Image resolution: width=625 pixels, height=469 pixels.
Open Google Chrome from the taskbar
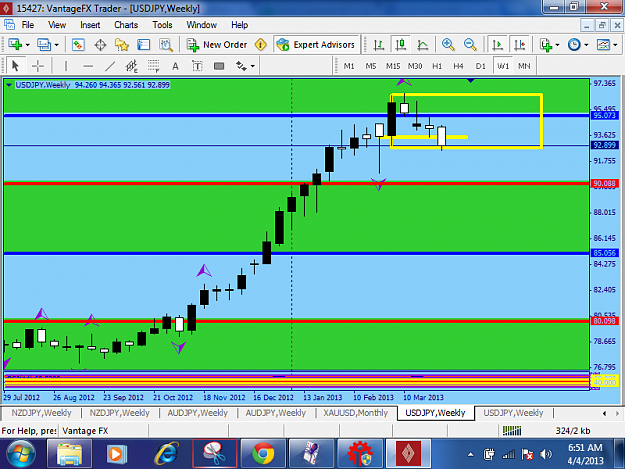click(263, 454)
